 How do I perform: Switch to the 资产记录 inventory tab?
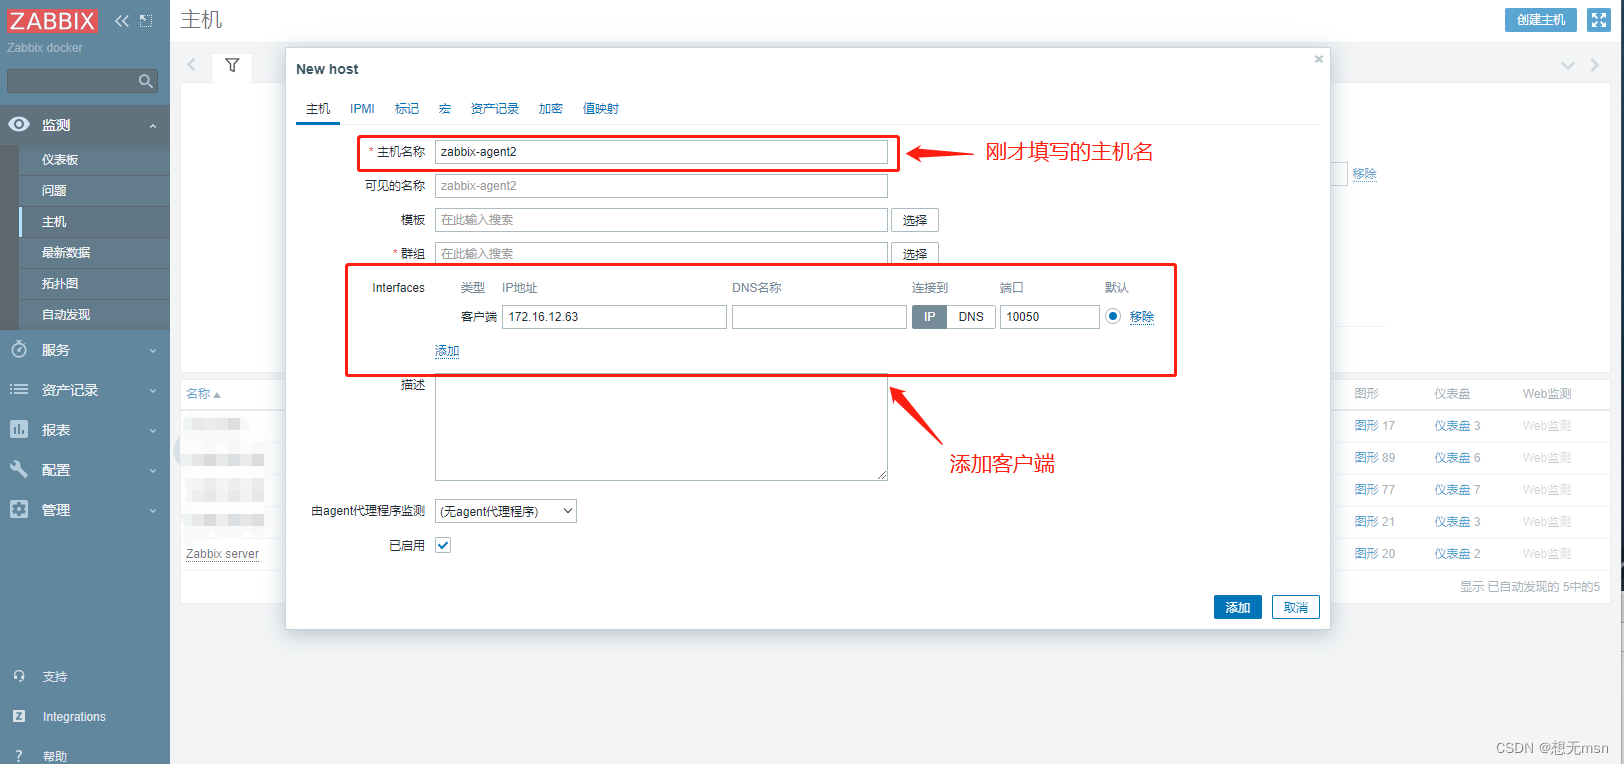(495, 109)
